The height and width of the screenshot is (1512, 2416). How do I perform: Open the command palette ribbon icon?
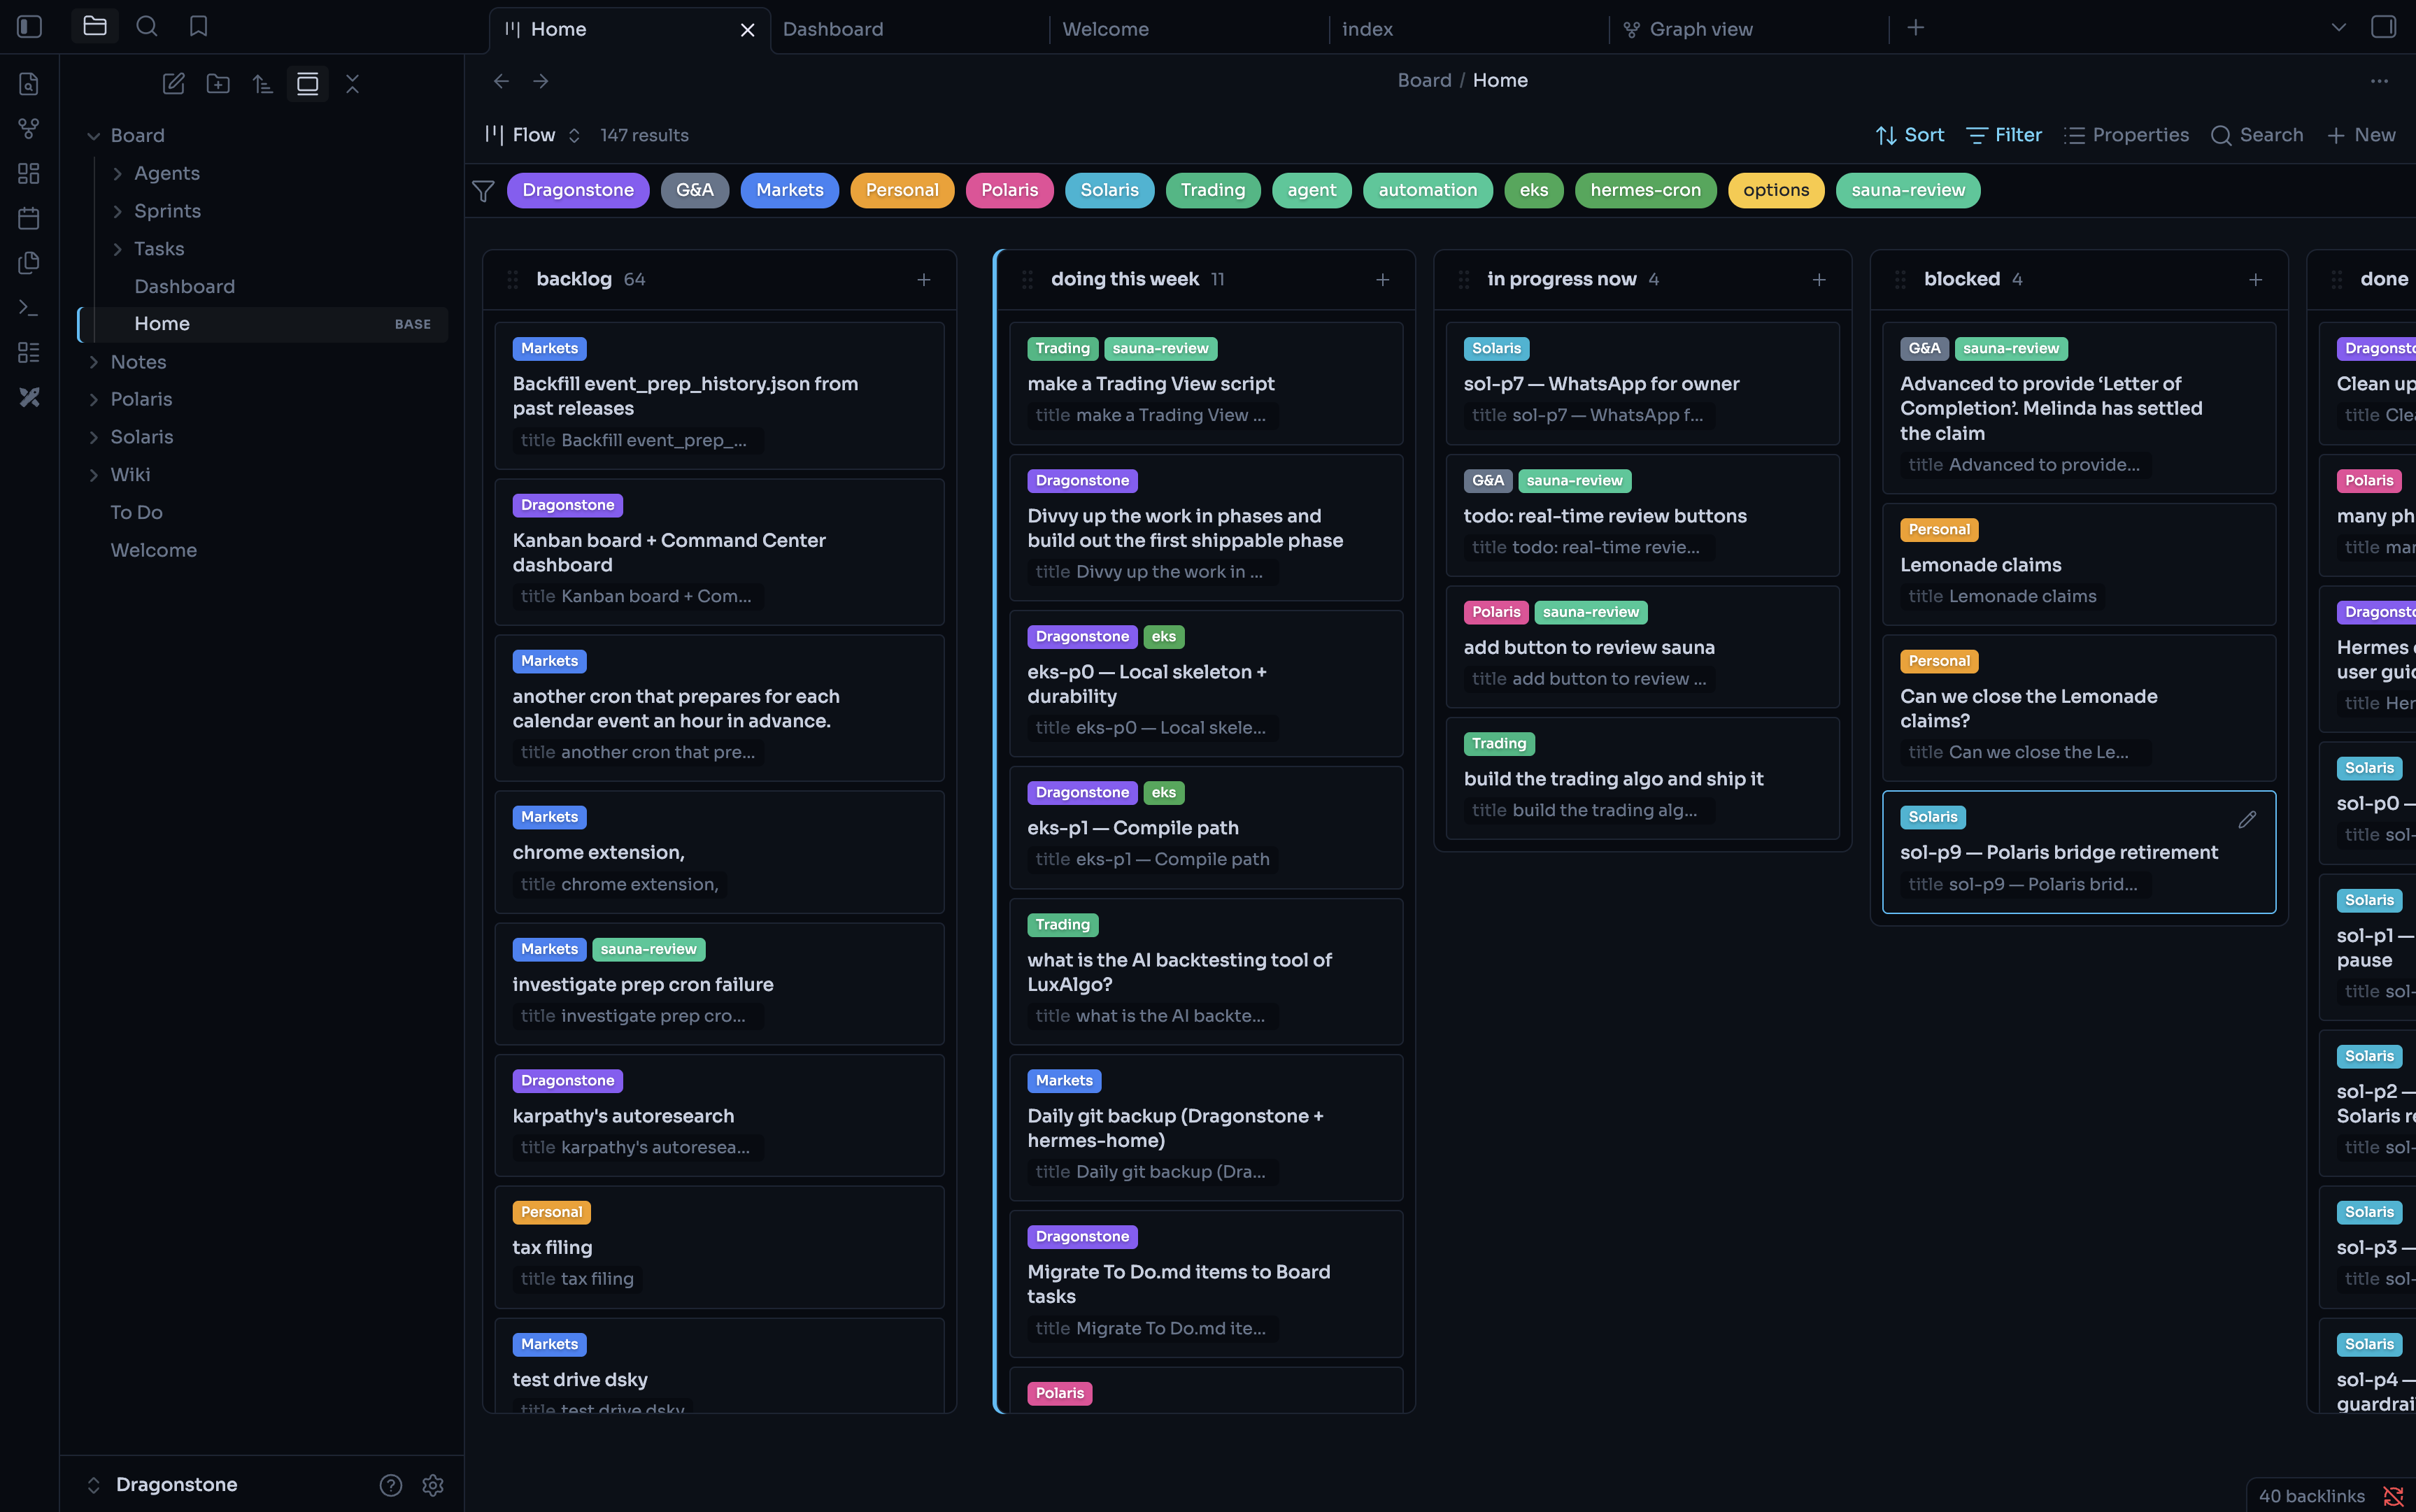click(x=29, y=308)
